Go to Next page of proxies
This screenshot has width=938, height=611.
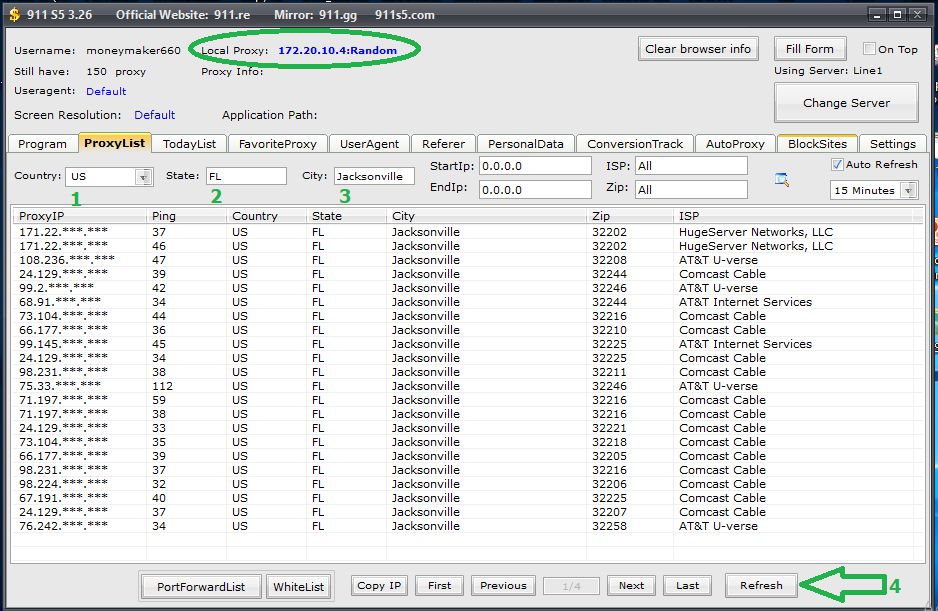click(631, 586)
